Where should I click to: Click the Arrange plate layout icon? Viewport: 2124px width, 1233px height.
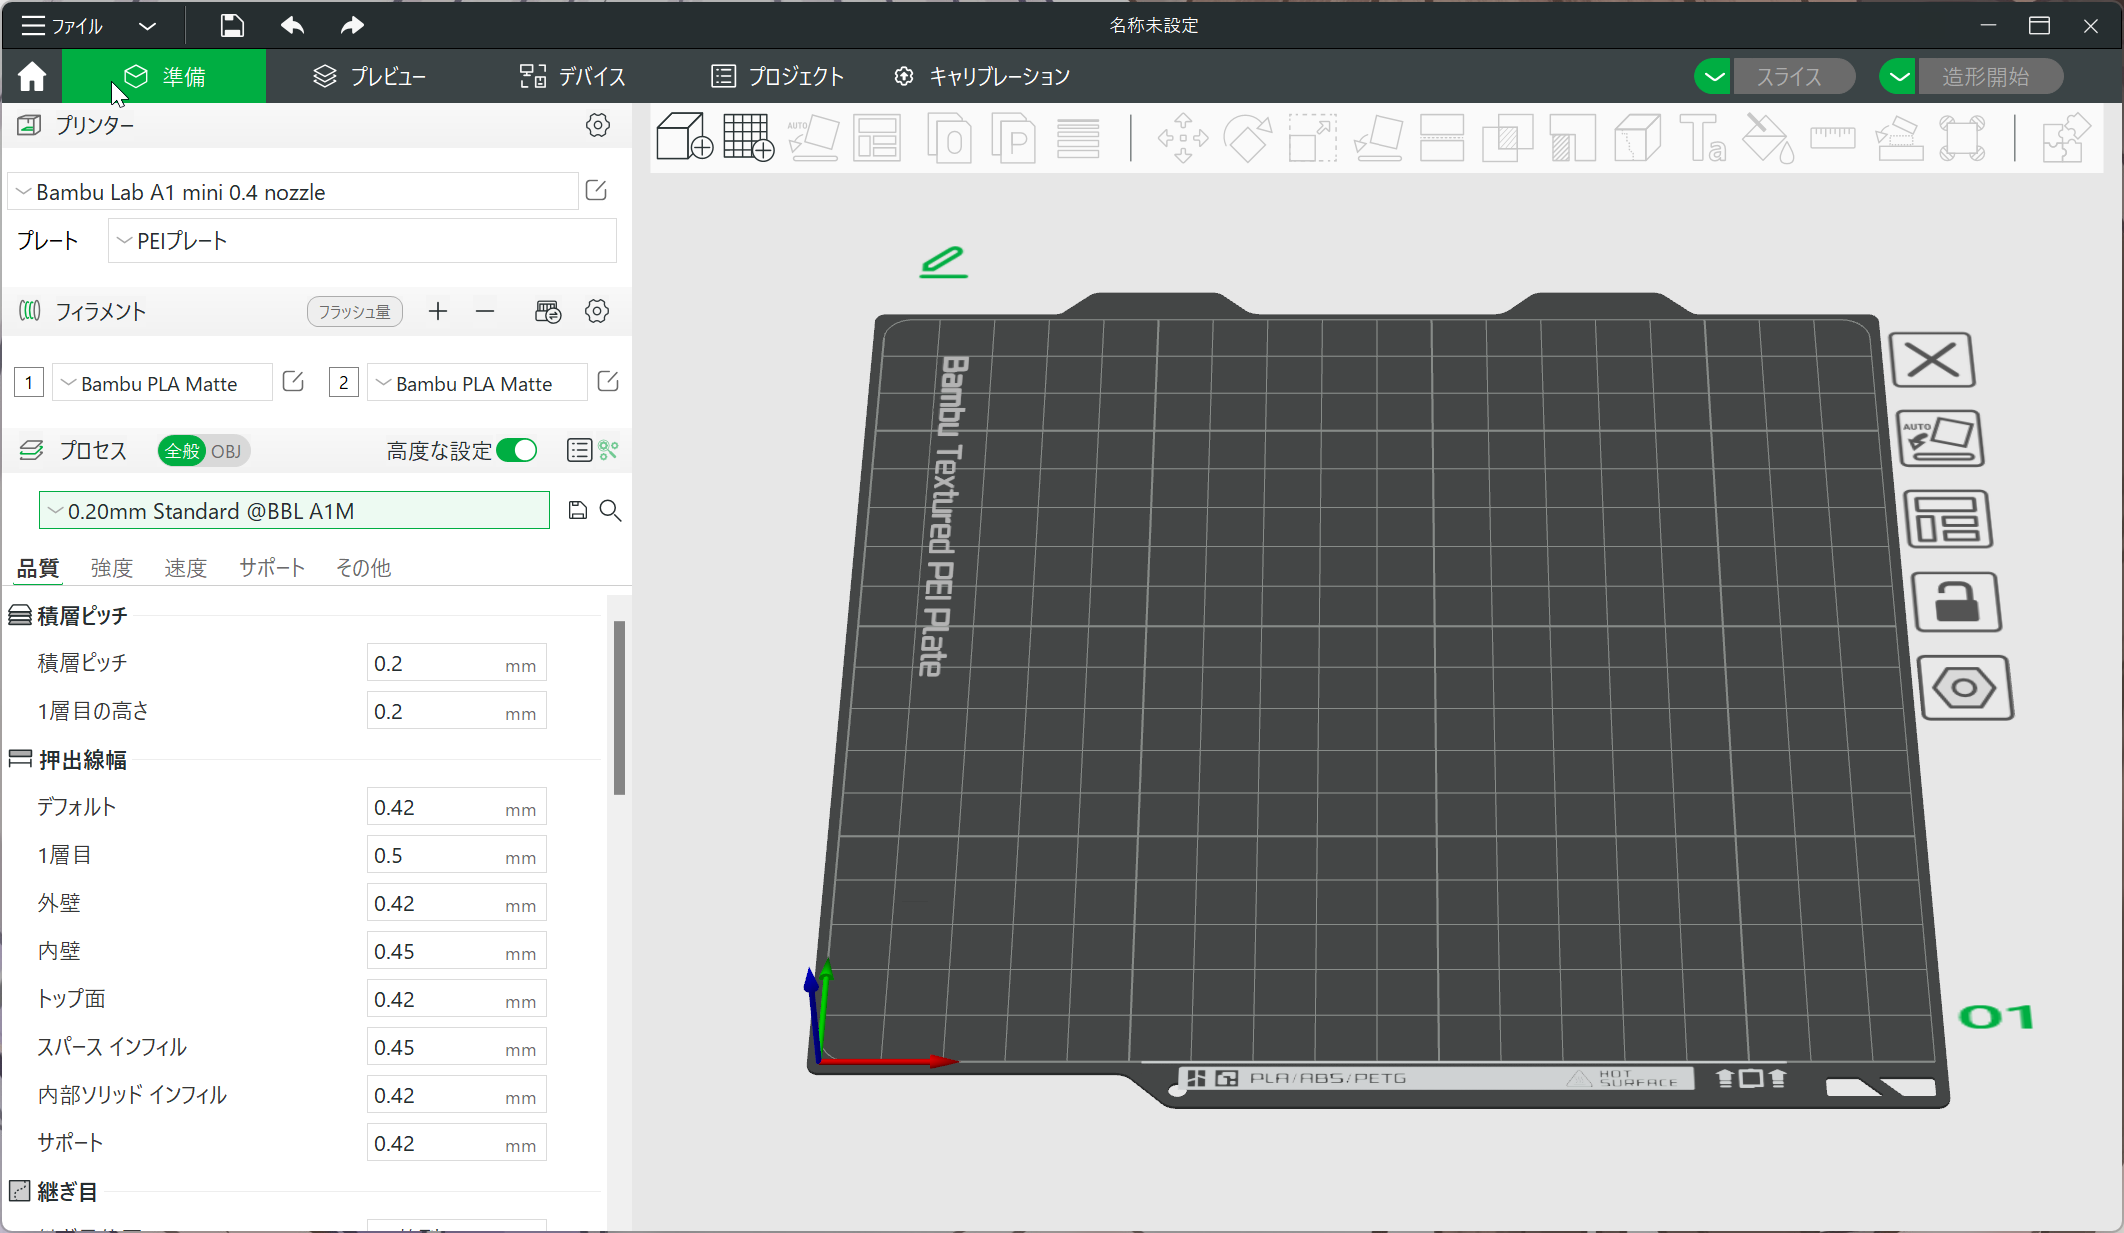(x=1947, y=519)
